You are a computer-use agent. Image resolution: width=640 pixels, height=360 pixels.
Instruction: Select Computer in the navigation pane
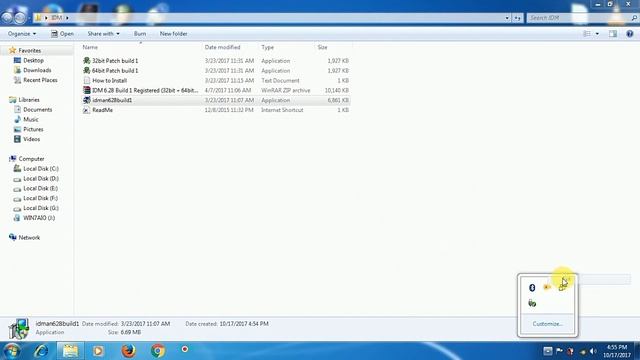point(31,159)
